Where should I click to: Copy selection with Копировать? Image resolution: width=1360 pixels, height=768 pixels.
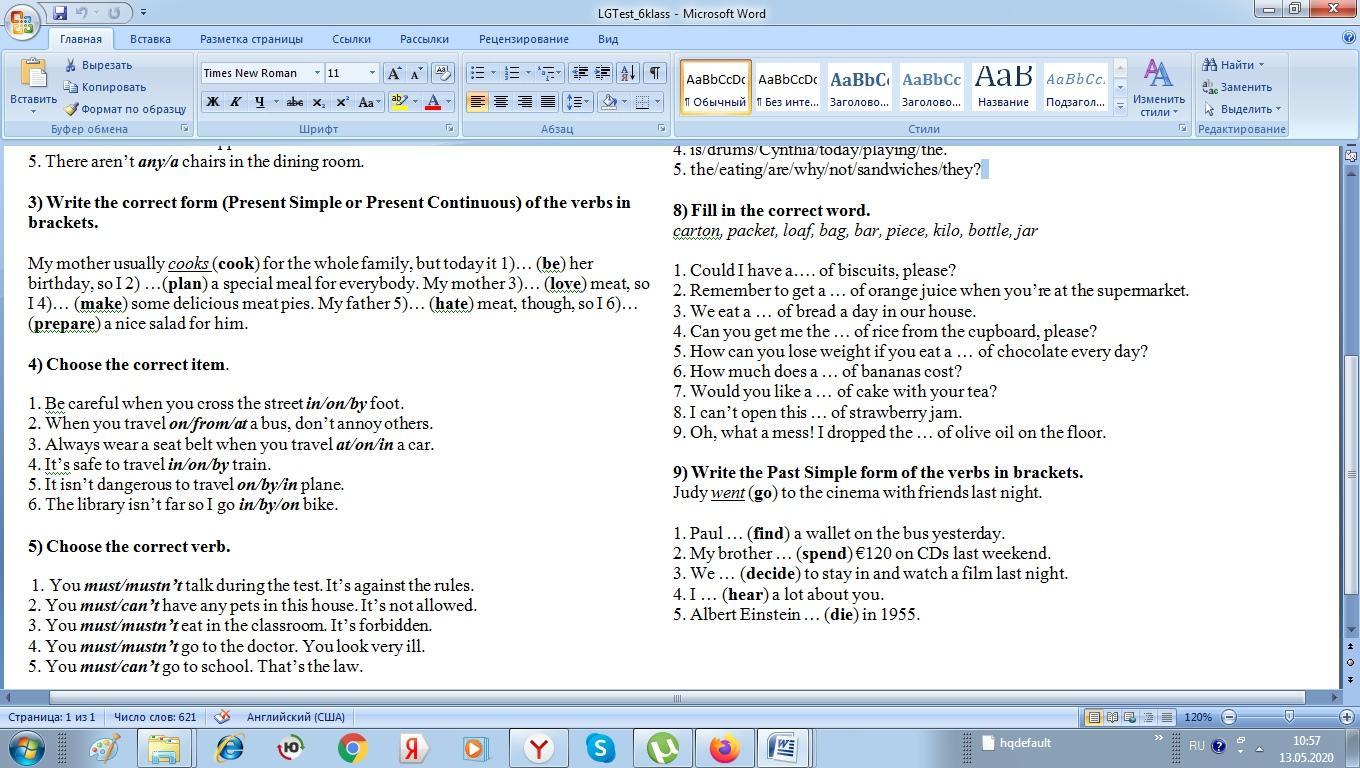coord(105,87)
